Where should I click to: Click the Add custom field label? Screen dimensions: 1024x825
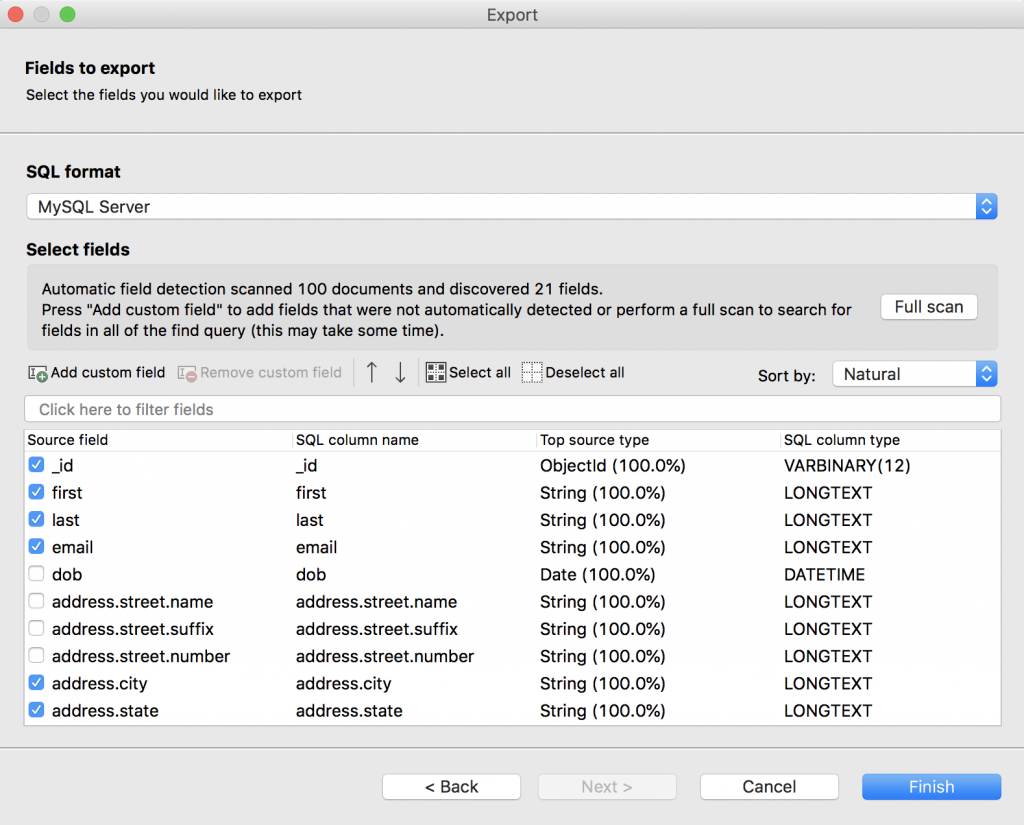[108, 372]
